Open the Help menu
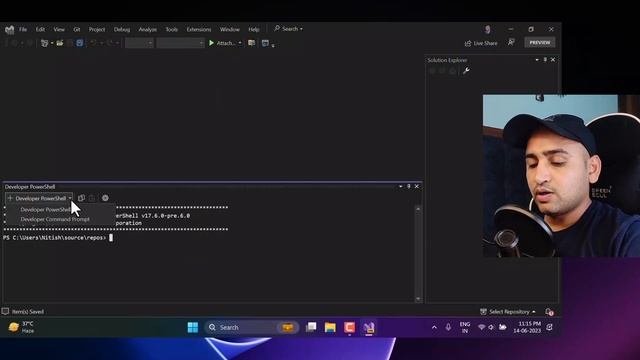This screenshot has width=640, height=360. [x=253, y=29]
